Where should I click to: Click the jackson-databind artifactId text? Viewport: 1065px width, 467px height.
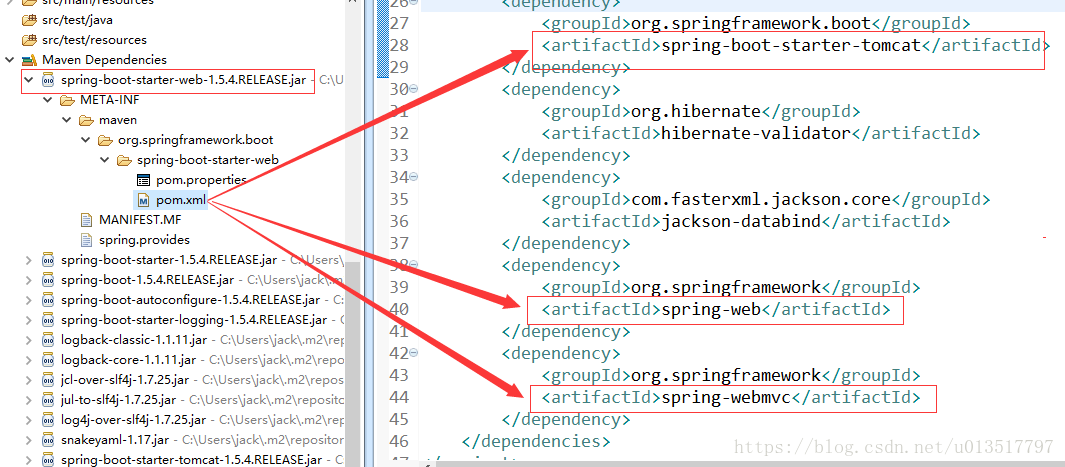pyautogui.click(x=740, y=221)
